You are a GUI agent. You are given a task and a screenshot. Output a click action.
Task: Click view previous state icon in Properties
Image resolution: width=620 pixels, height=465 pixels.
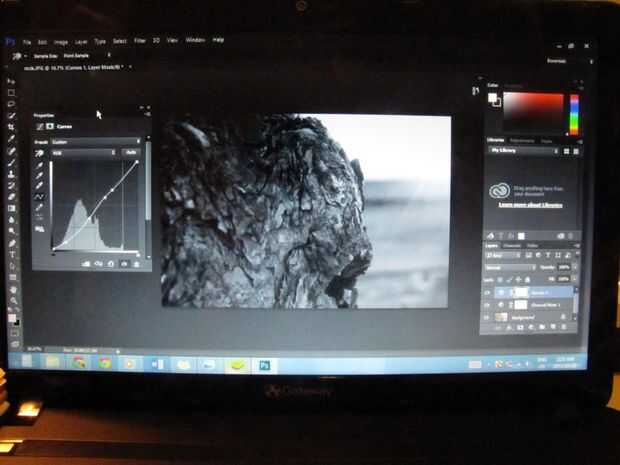[98, 264]
